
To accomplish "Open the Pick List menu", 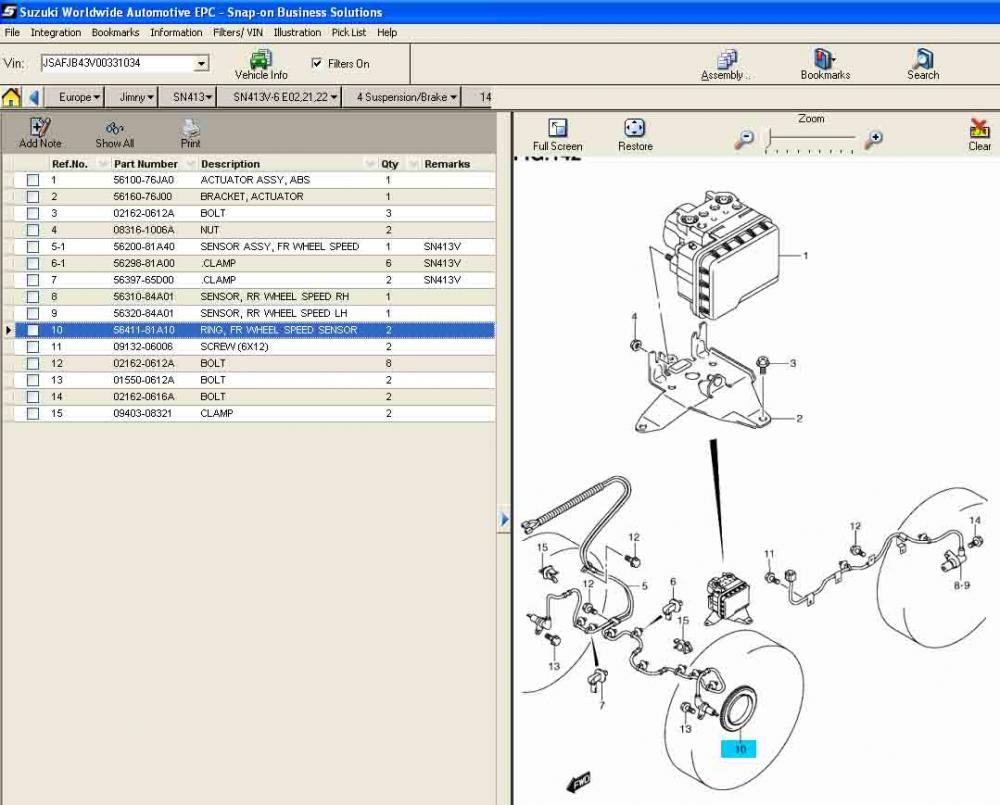I will coord(349,32).
